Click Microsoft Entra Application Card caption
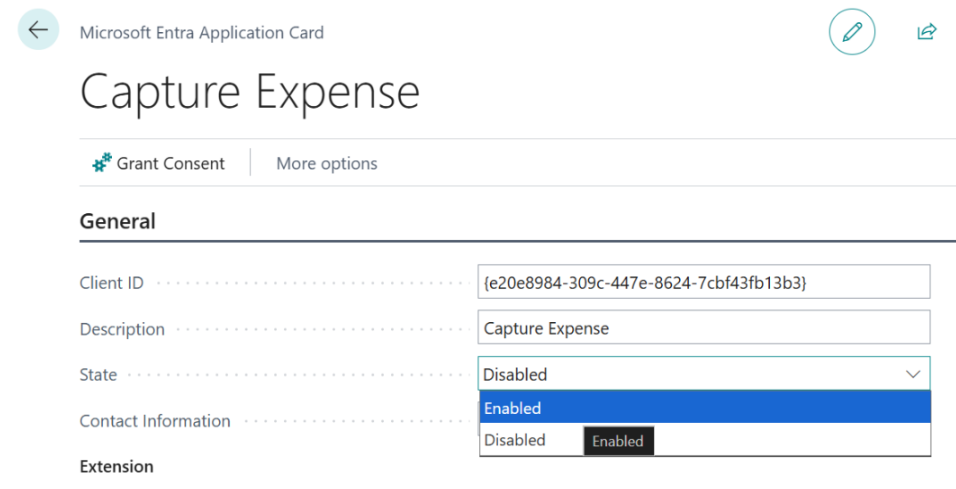This screenshot has height=489, width=956. click(202, 32)
